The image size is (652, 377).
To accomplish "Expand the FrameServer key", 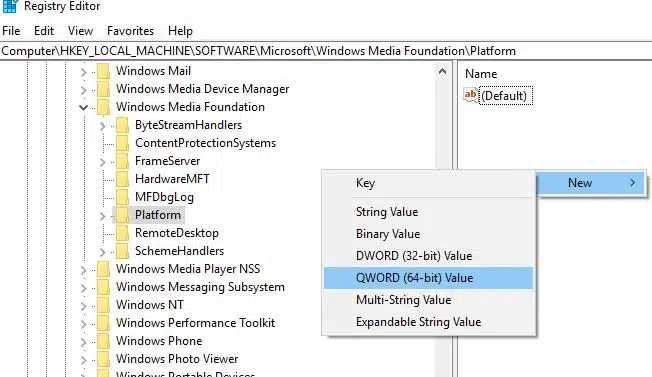I will [x=103, y=162].
